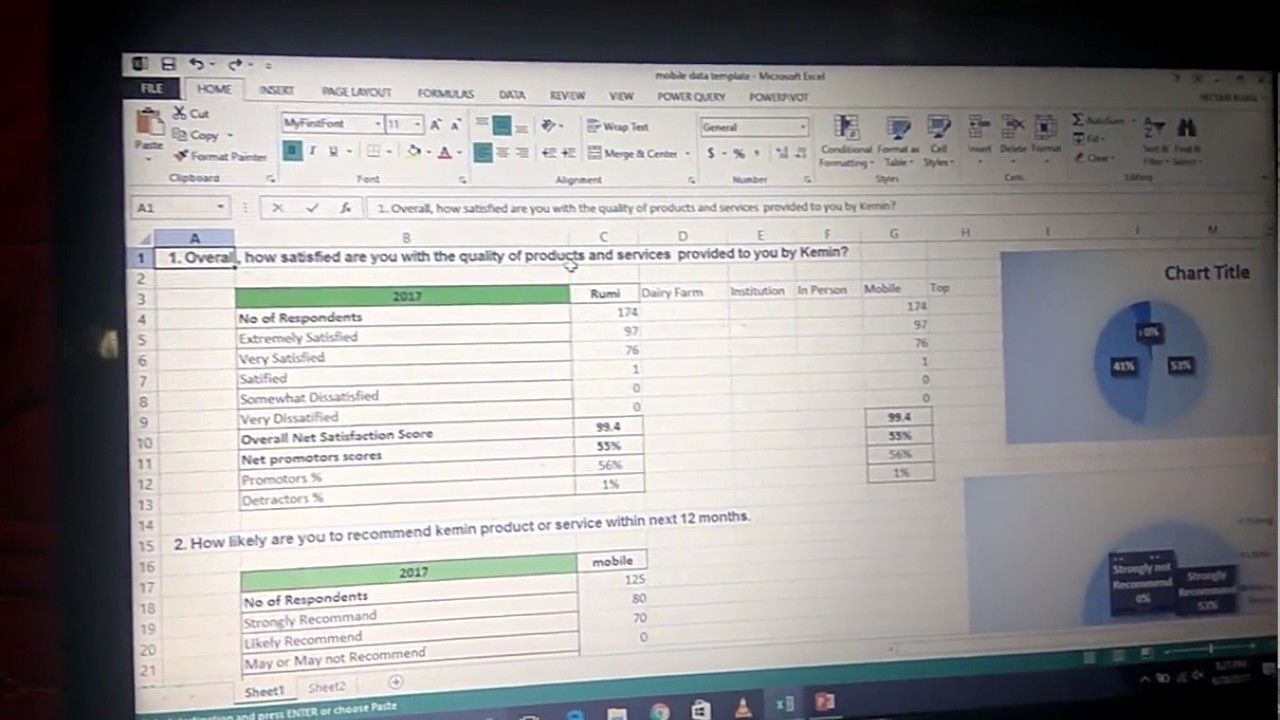Toggle Italic formatting
The width and height of the screenshot is (1280, 720).
312,151
